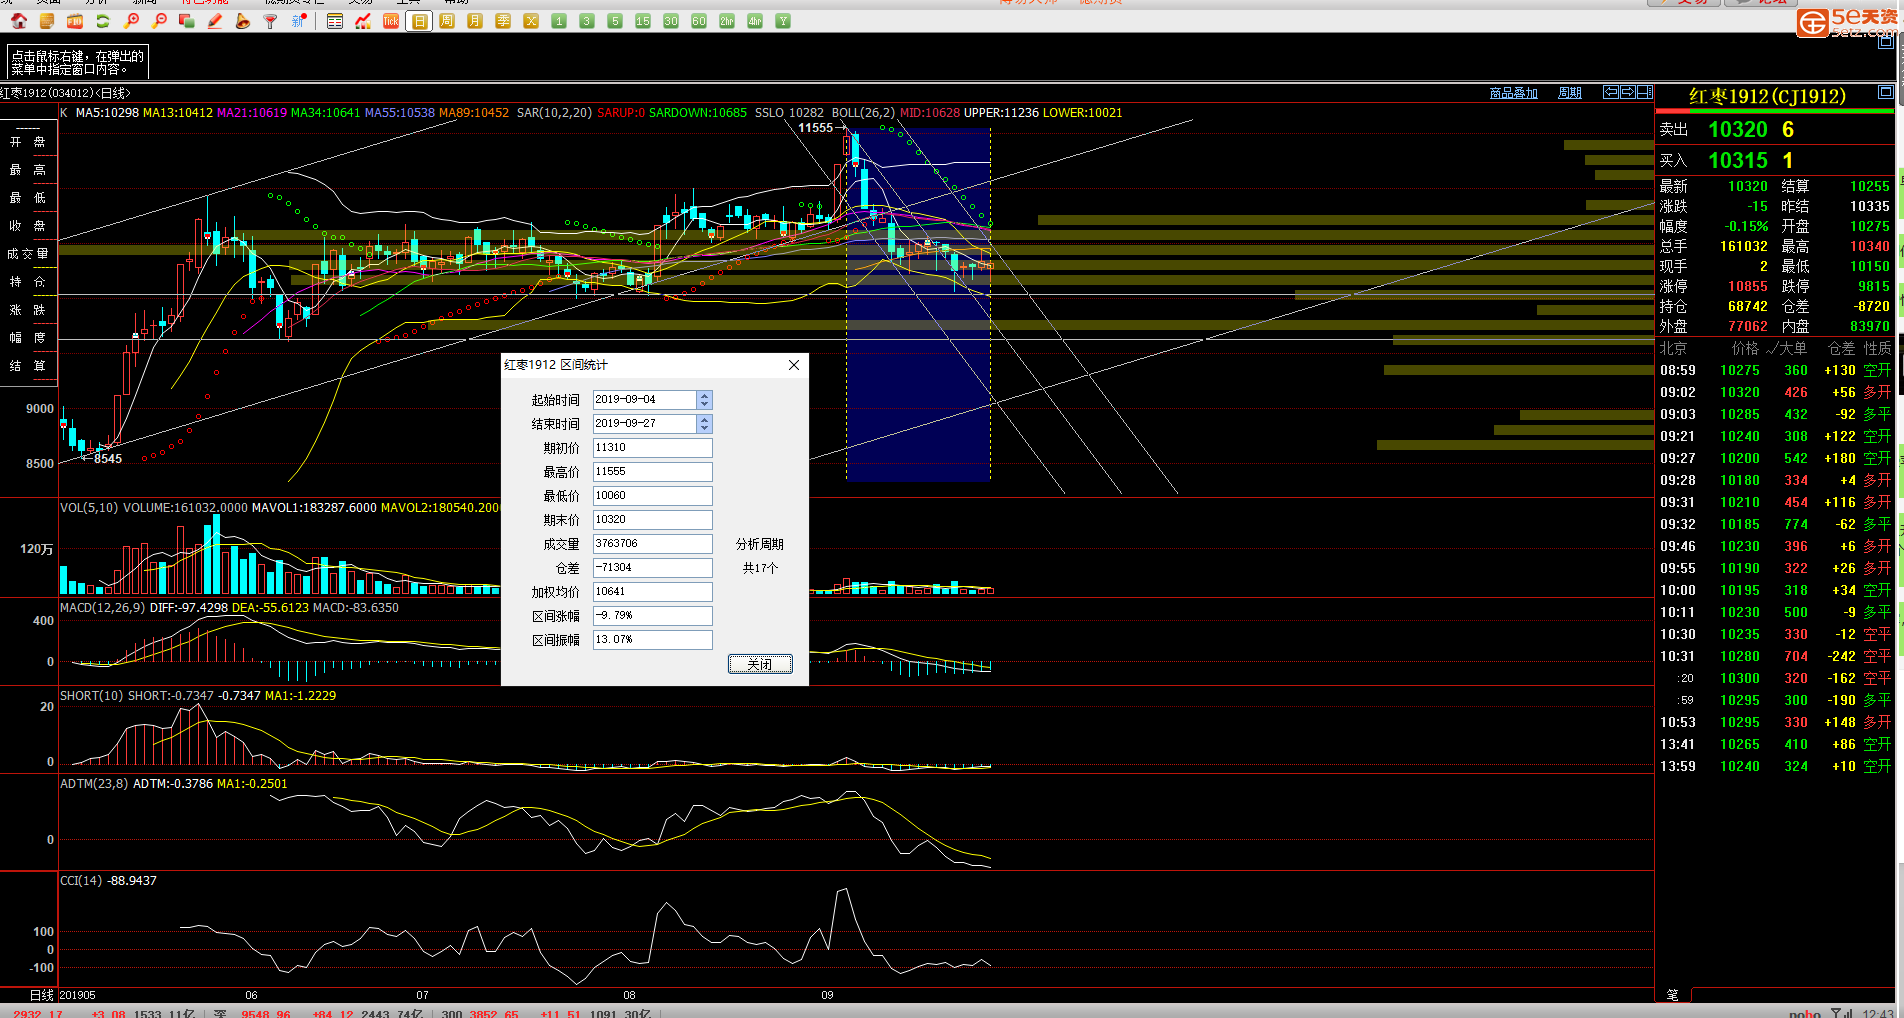Viewport: 1904px width, 1018px height.
Task: Select the 4hr period button
Action: 755,21
